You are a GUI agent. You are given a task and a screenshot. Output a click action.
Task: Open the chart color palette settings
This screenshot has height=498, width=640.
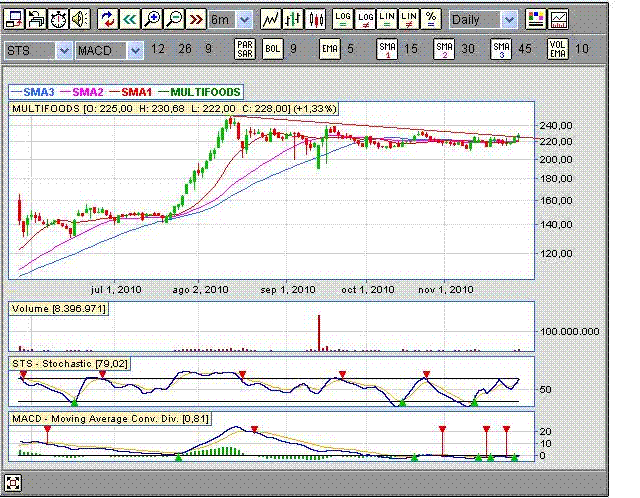[536, 19]
